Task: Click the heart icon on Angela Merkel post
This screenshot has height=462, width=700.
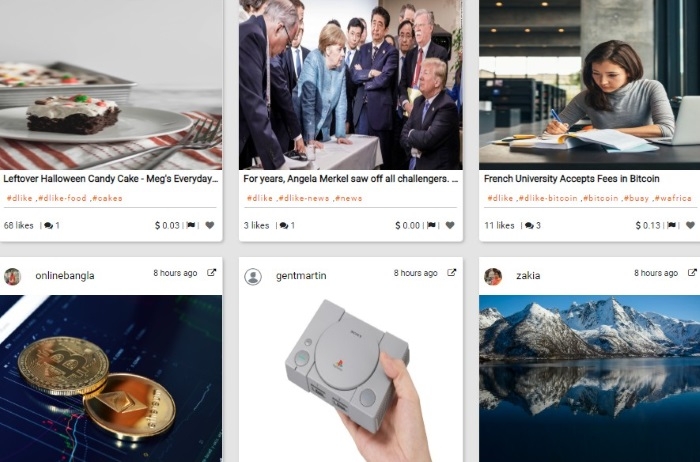Action: pyautogui.click(x=450, y=225)
